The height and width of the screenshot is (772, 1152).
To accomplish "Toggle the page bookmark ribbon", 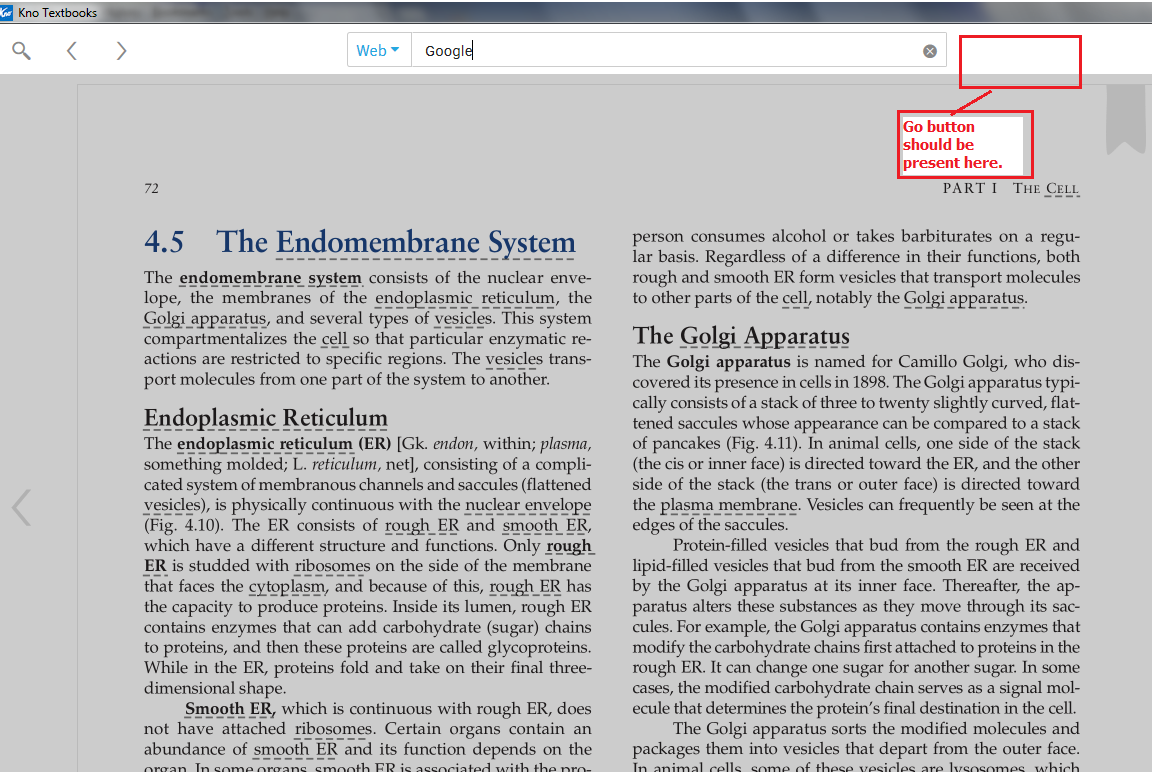I will [1126, 118].
